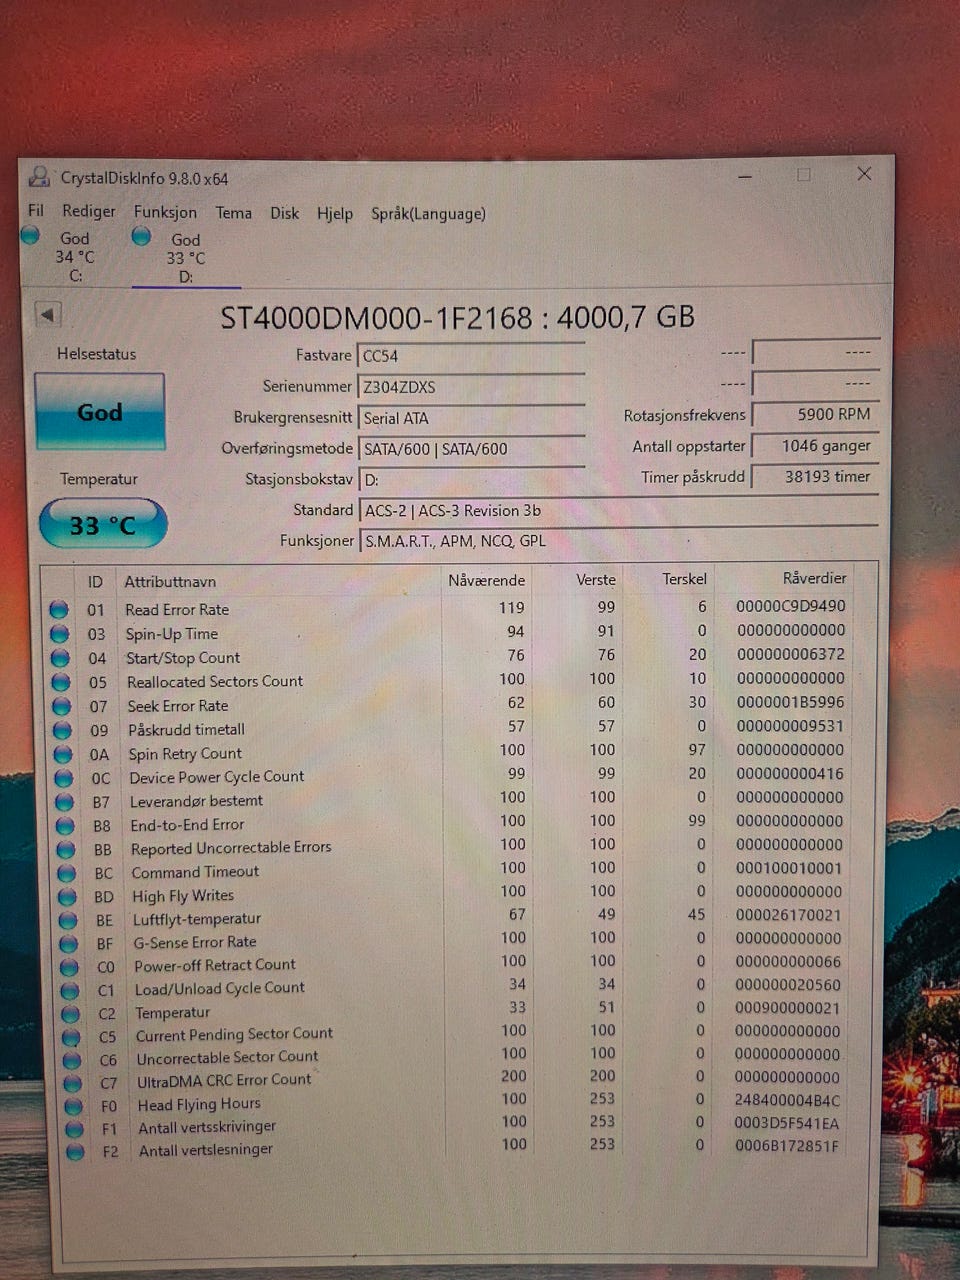The height and width of the screenshot is (1280, 960).
Task: Click the Attributtnavn column header
Action: (x=170, y=581)
